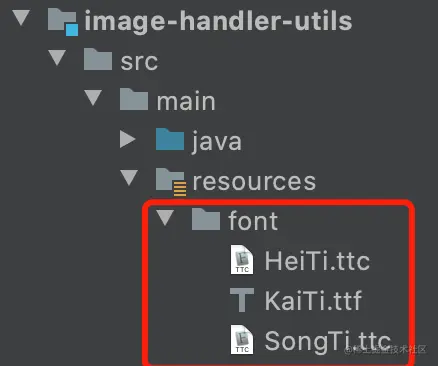Image resolution: width=438 pixels, height=366 pixels.
Task: Select the SongTi.ttc file name
Action: point(328,341)
